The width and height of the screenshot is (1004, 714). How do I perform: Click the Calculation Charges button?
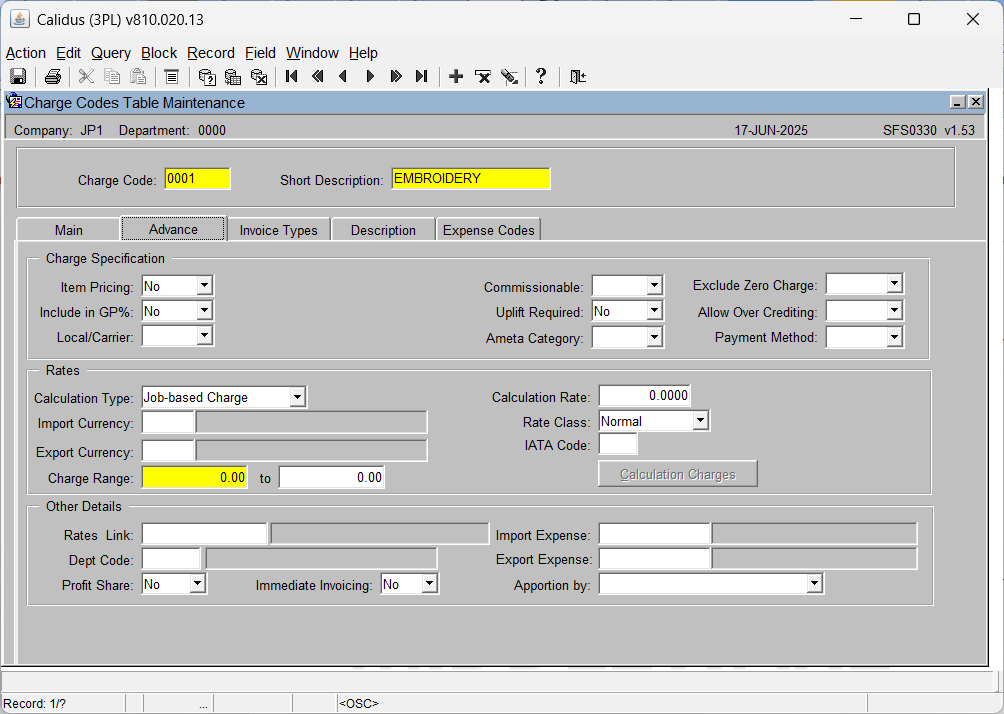[x=678, y=475]
